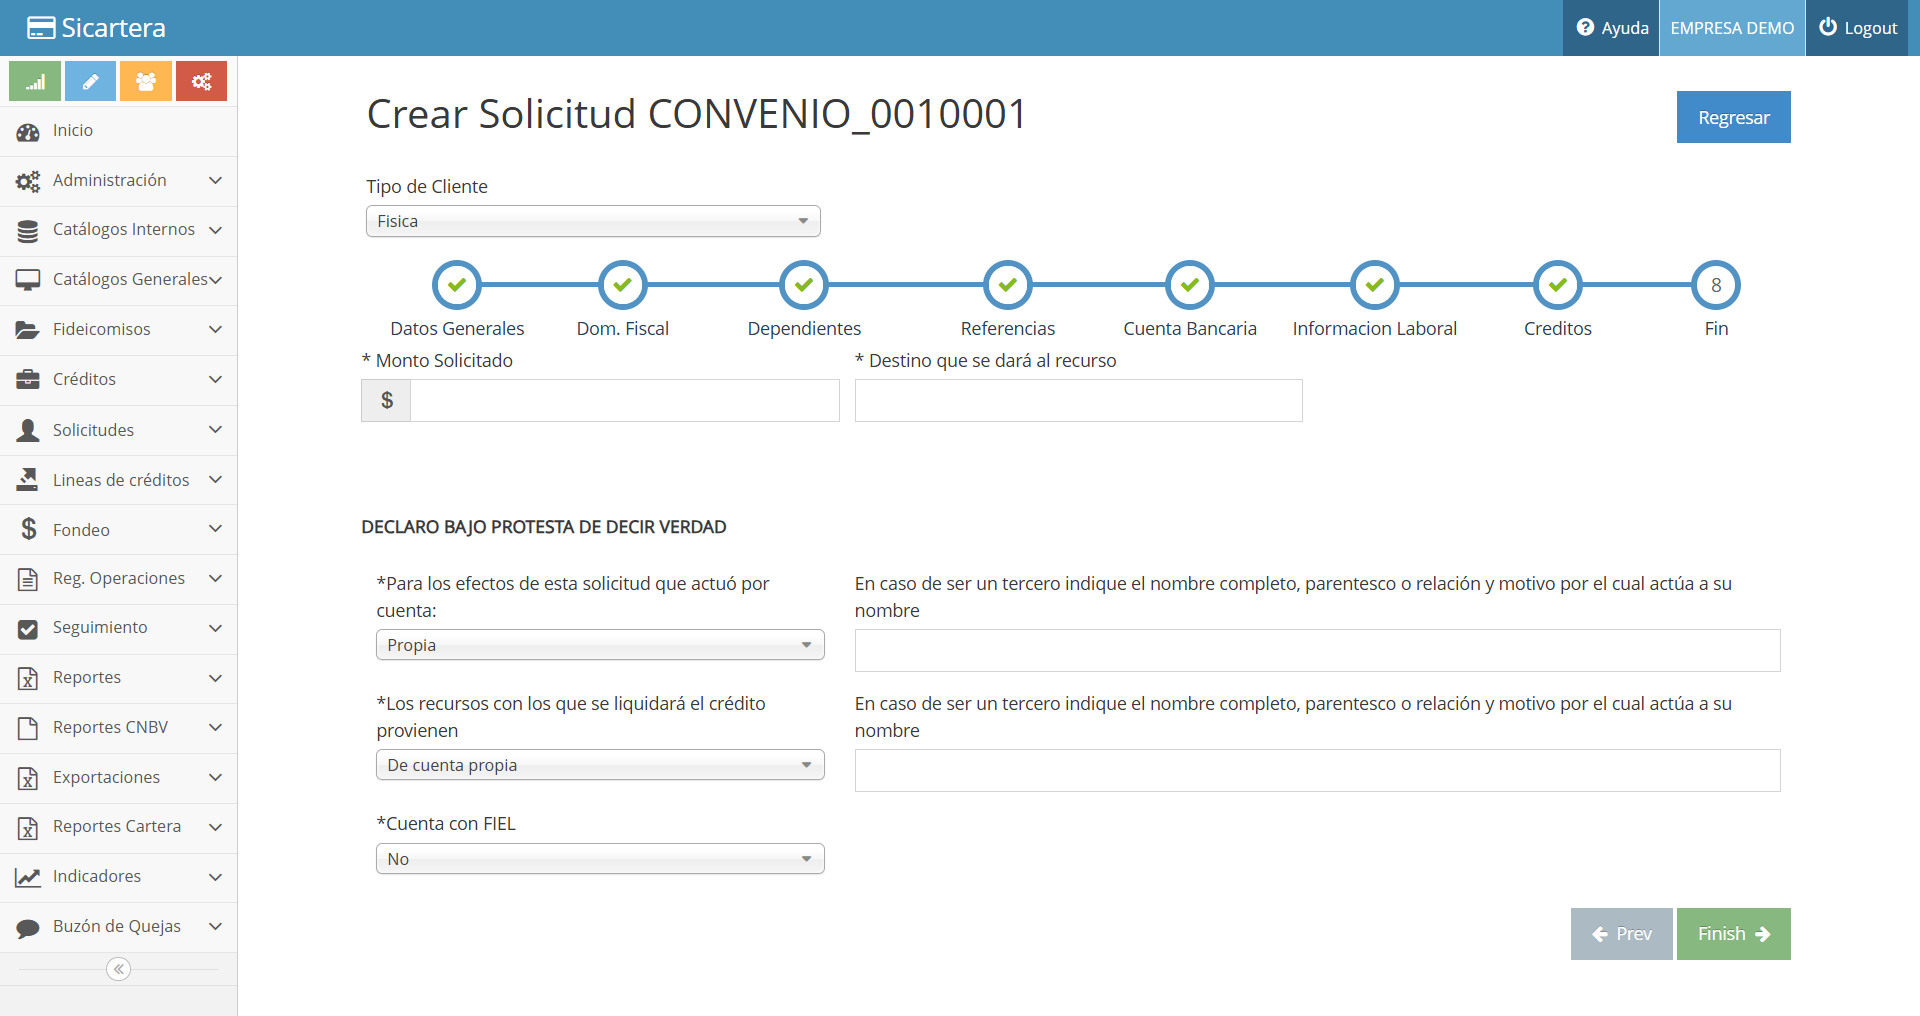
Task: Click the Solicitudes person icon
Action: (x=28, y=430)
